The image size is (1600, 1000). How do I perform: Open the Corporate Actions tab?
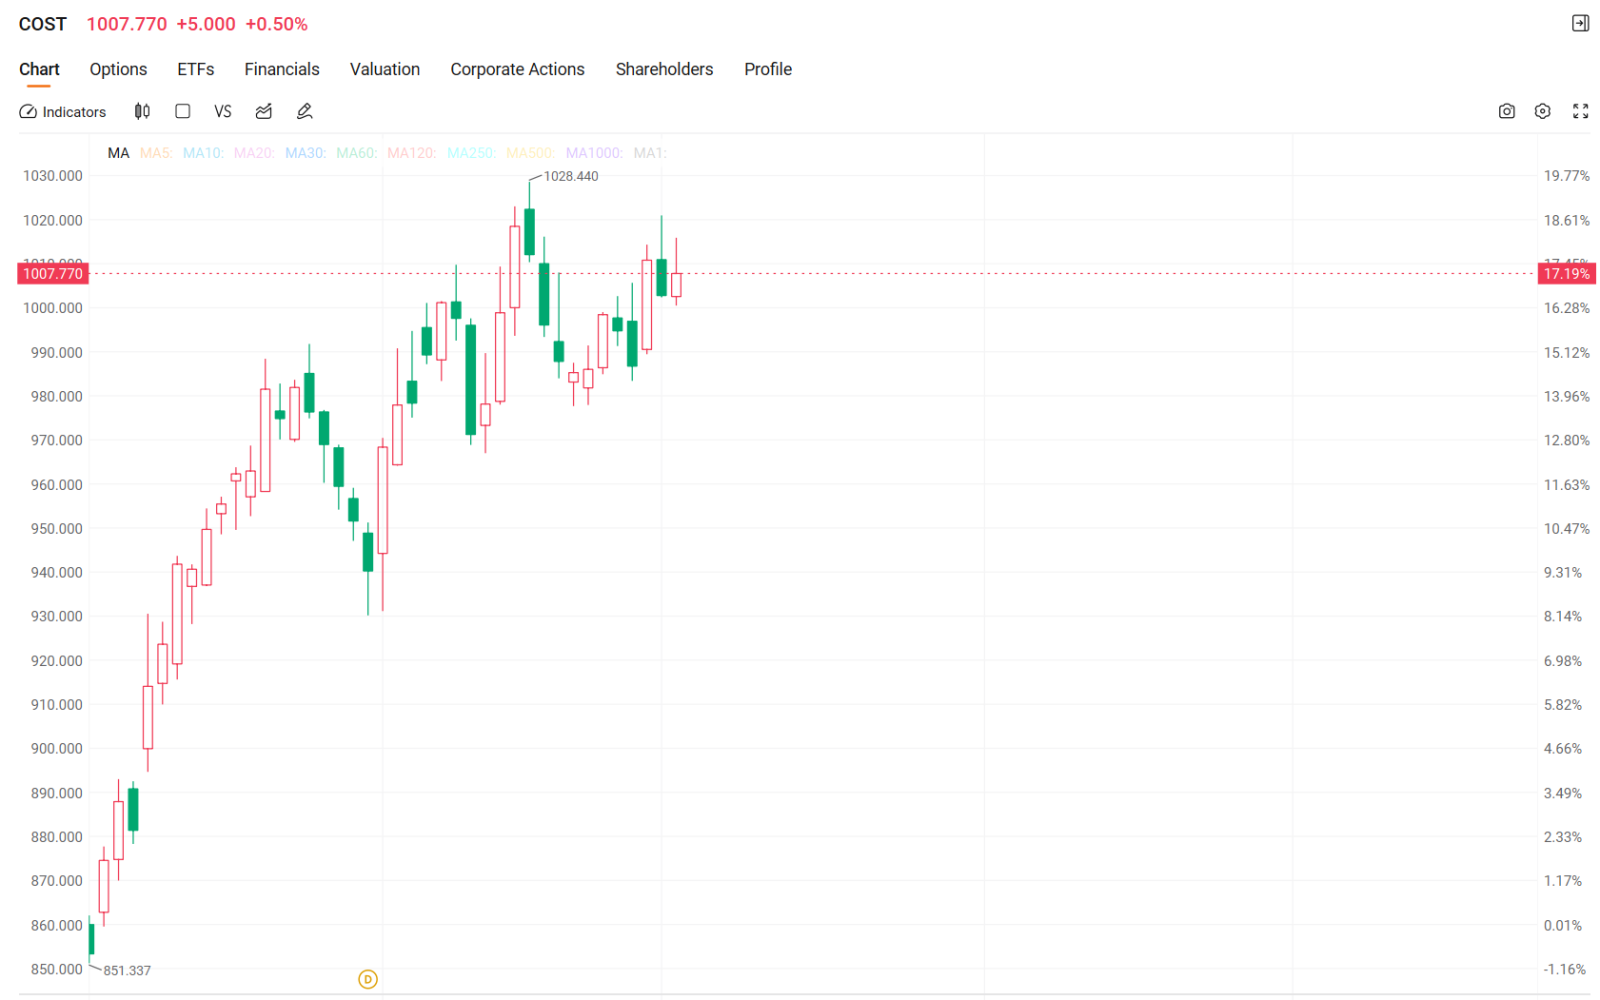tap(517, 69)
